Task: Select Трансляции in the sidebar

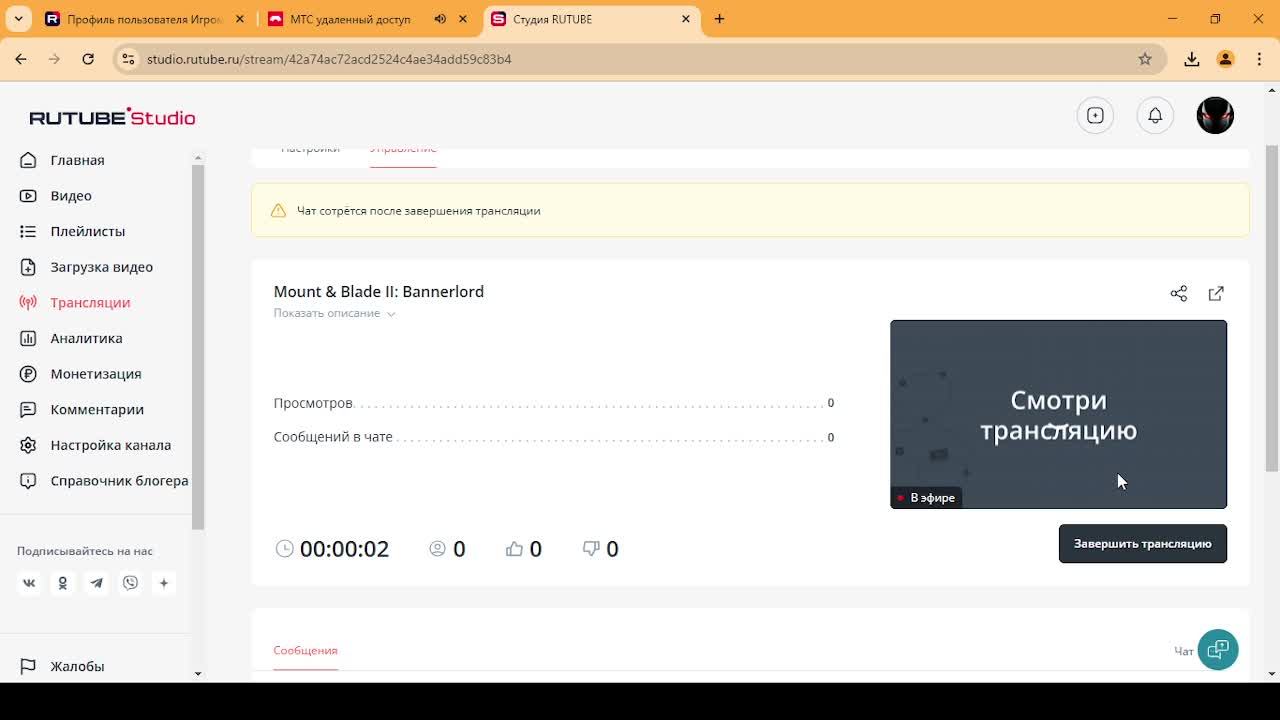Action: tap(90, 303)
